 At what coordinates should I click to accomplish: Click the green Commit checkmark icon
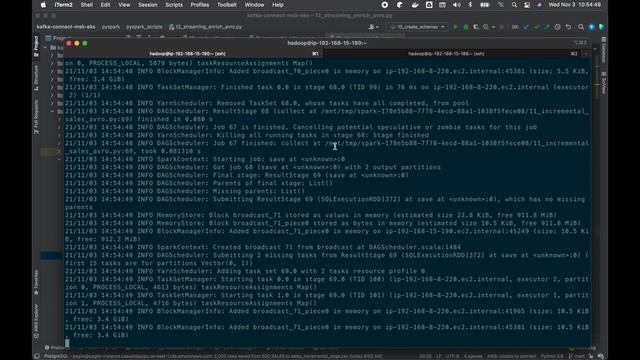(x=537, y=27)
